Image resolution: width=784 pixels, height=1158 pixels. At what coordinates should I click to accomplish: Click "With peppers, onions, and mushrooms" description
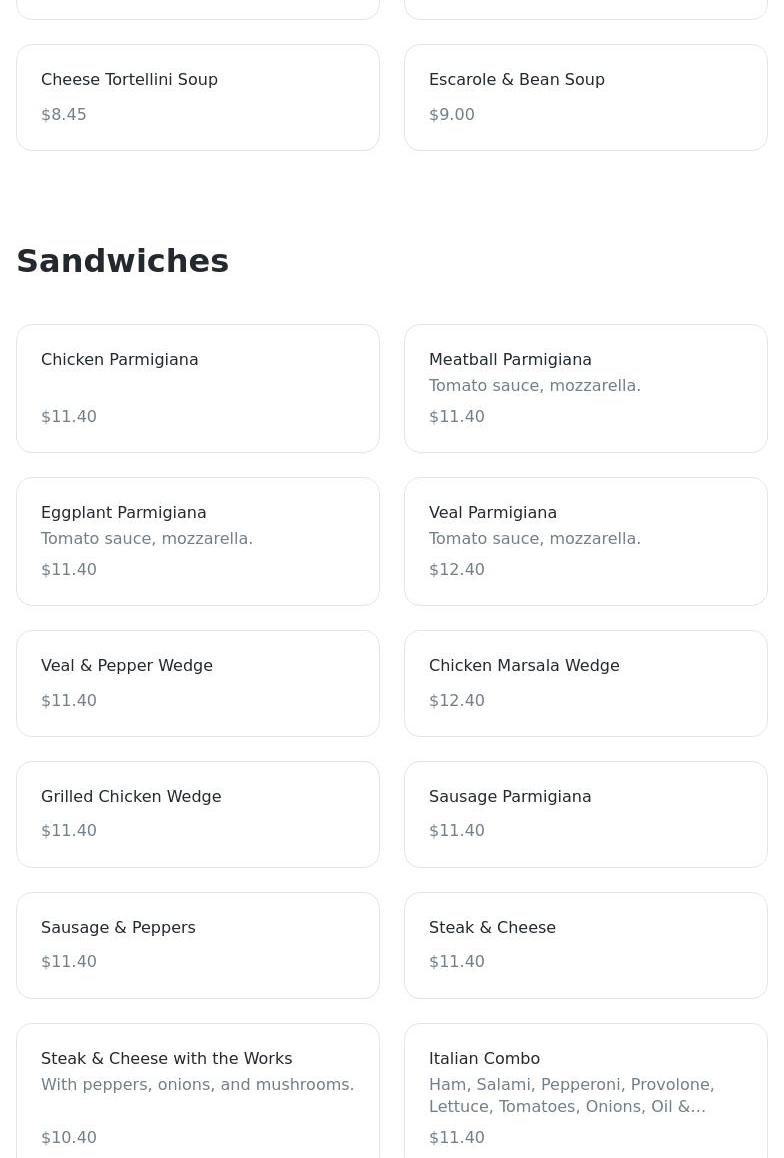[x=197, y=1085]
